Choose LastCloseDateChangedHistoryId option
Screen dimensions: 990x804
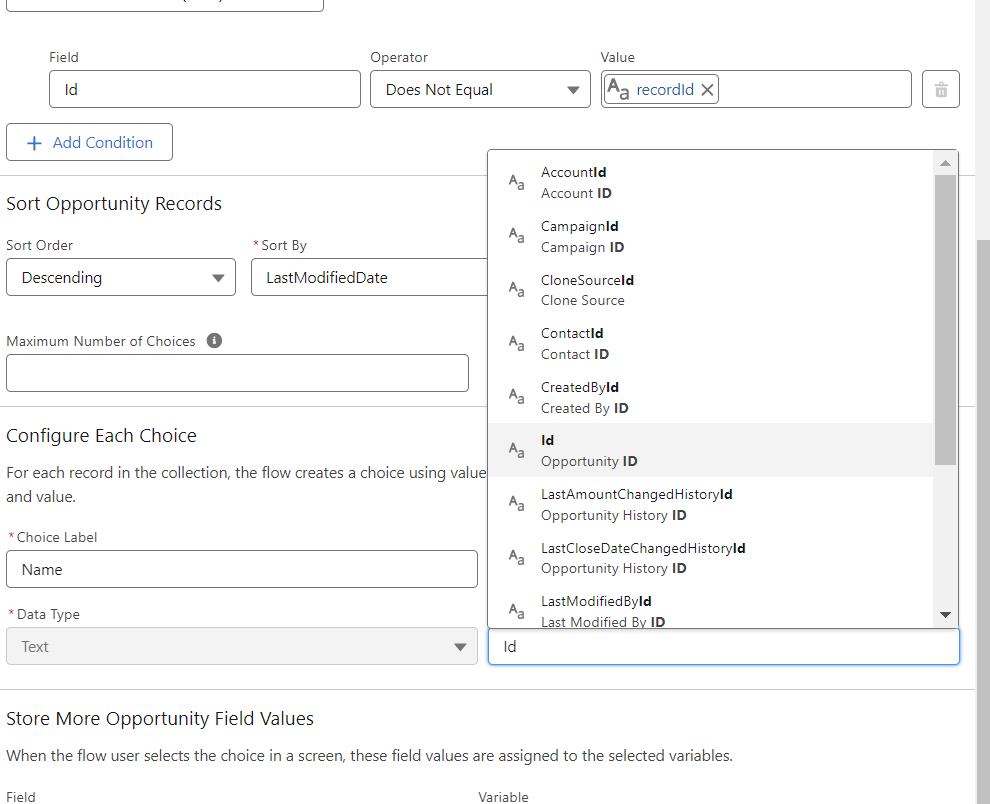point(711,558)
